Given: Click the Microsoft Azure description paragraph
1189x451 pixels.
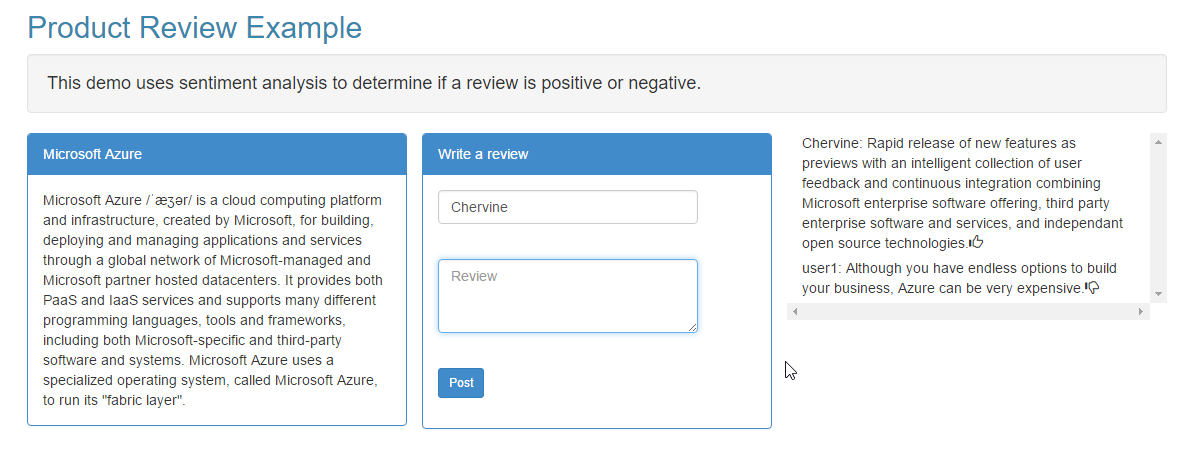Looking at the screenshot, I should pyautogui.click(x=213, y=300).
